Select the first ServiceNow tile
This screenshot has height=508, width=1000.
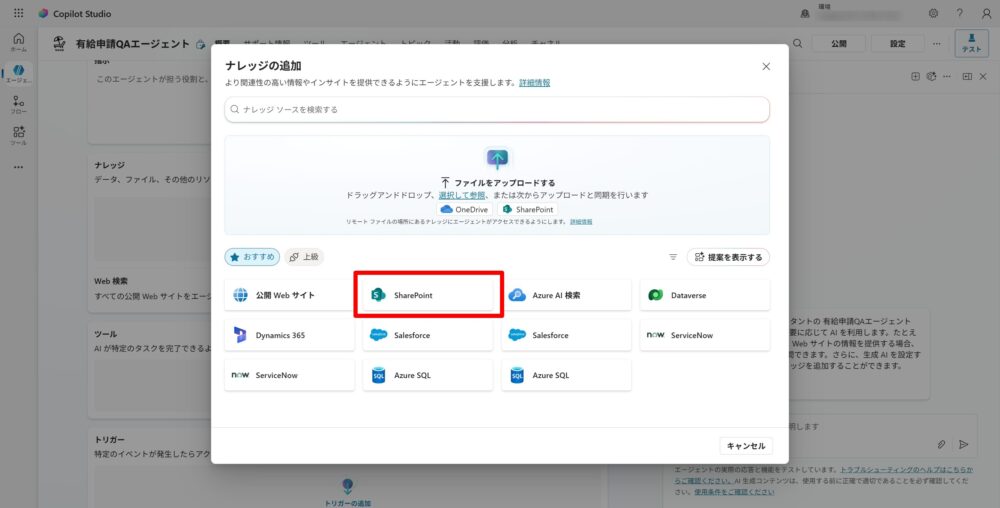point(704,335)
